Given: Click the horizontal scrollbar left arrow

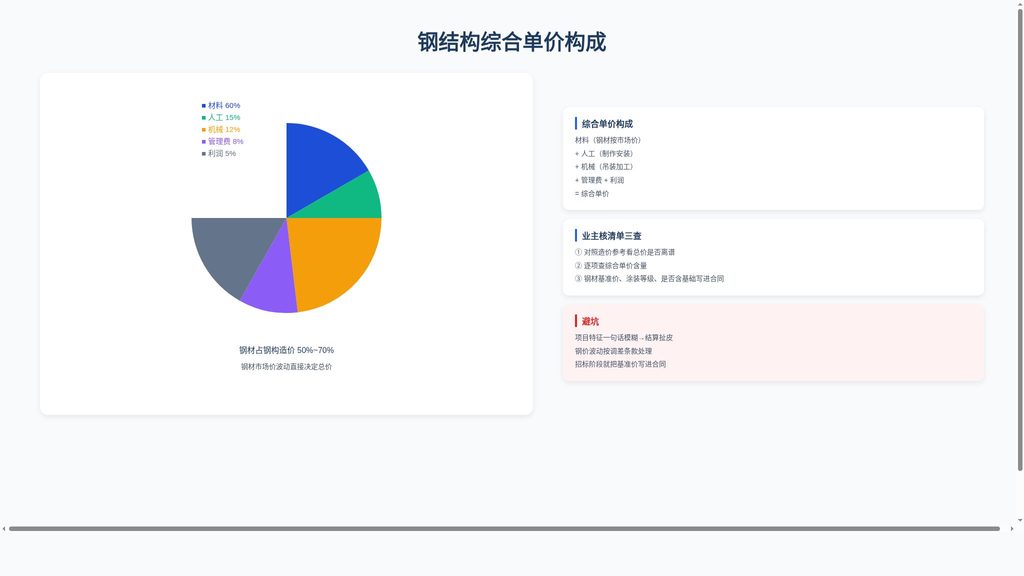Looking at the screenshot, I should pos(4,528).
